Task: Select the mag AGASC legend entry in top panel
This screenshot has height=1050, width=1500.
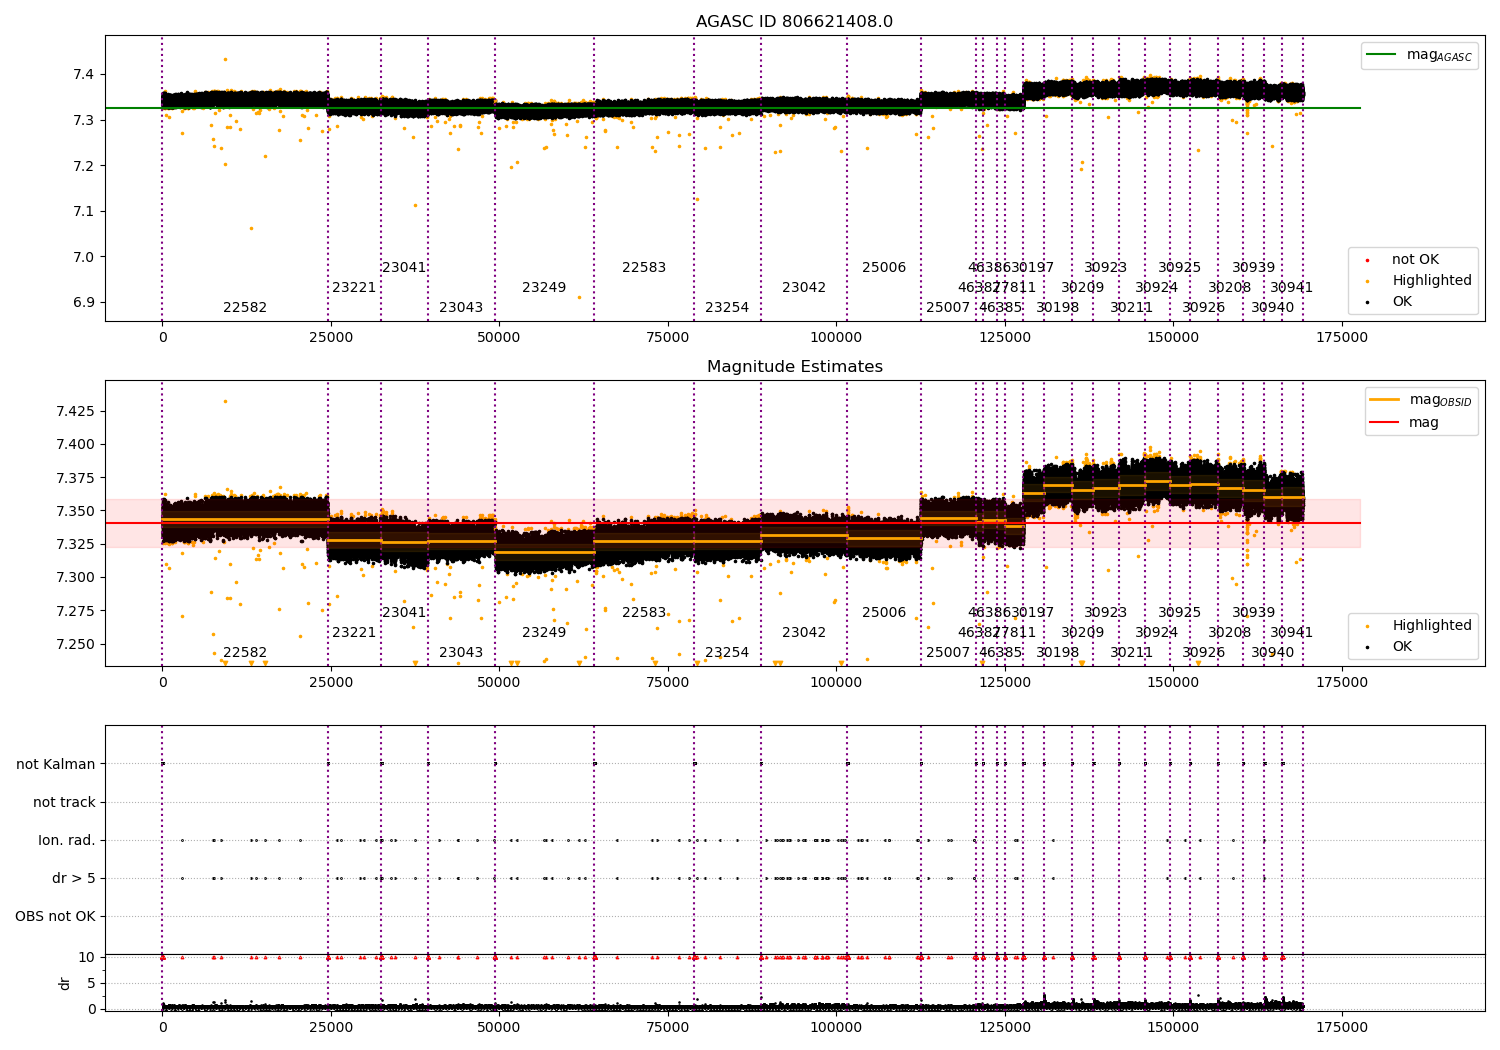Action: 1420,56
